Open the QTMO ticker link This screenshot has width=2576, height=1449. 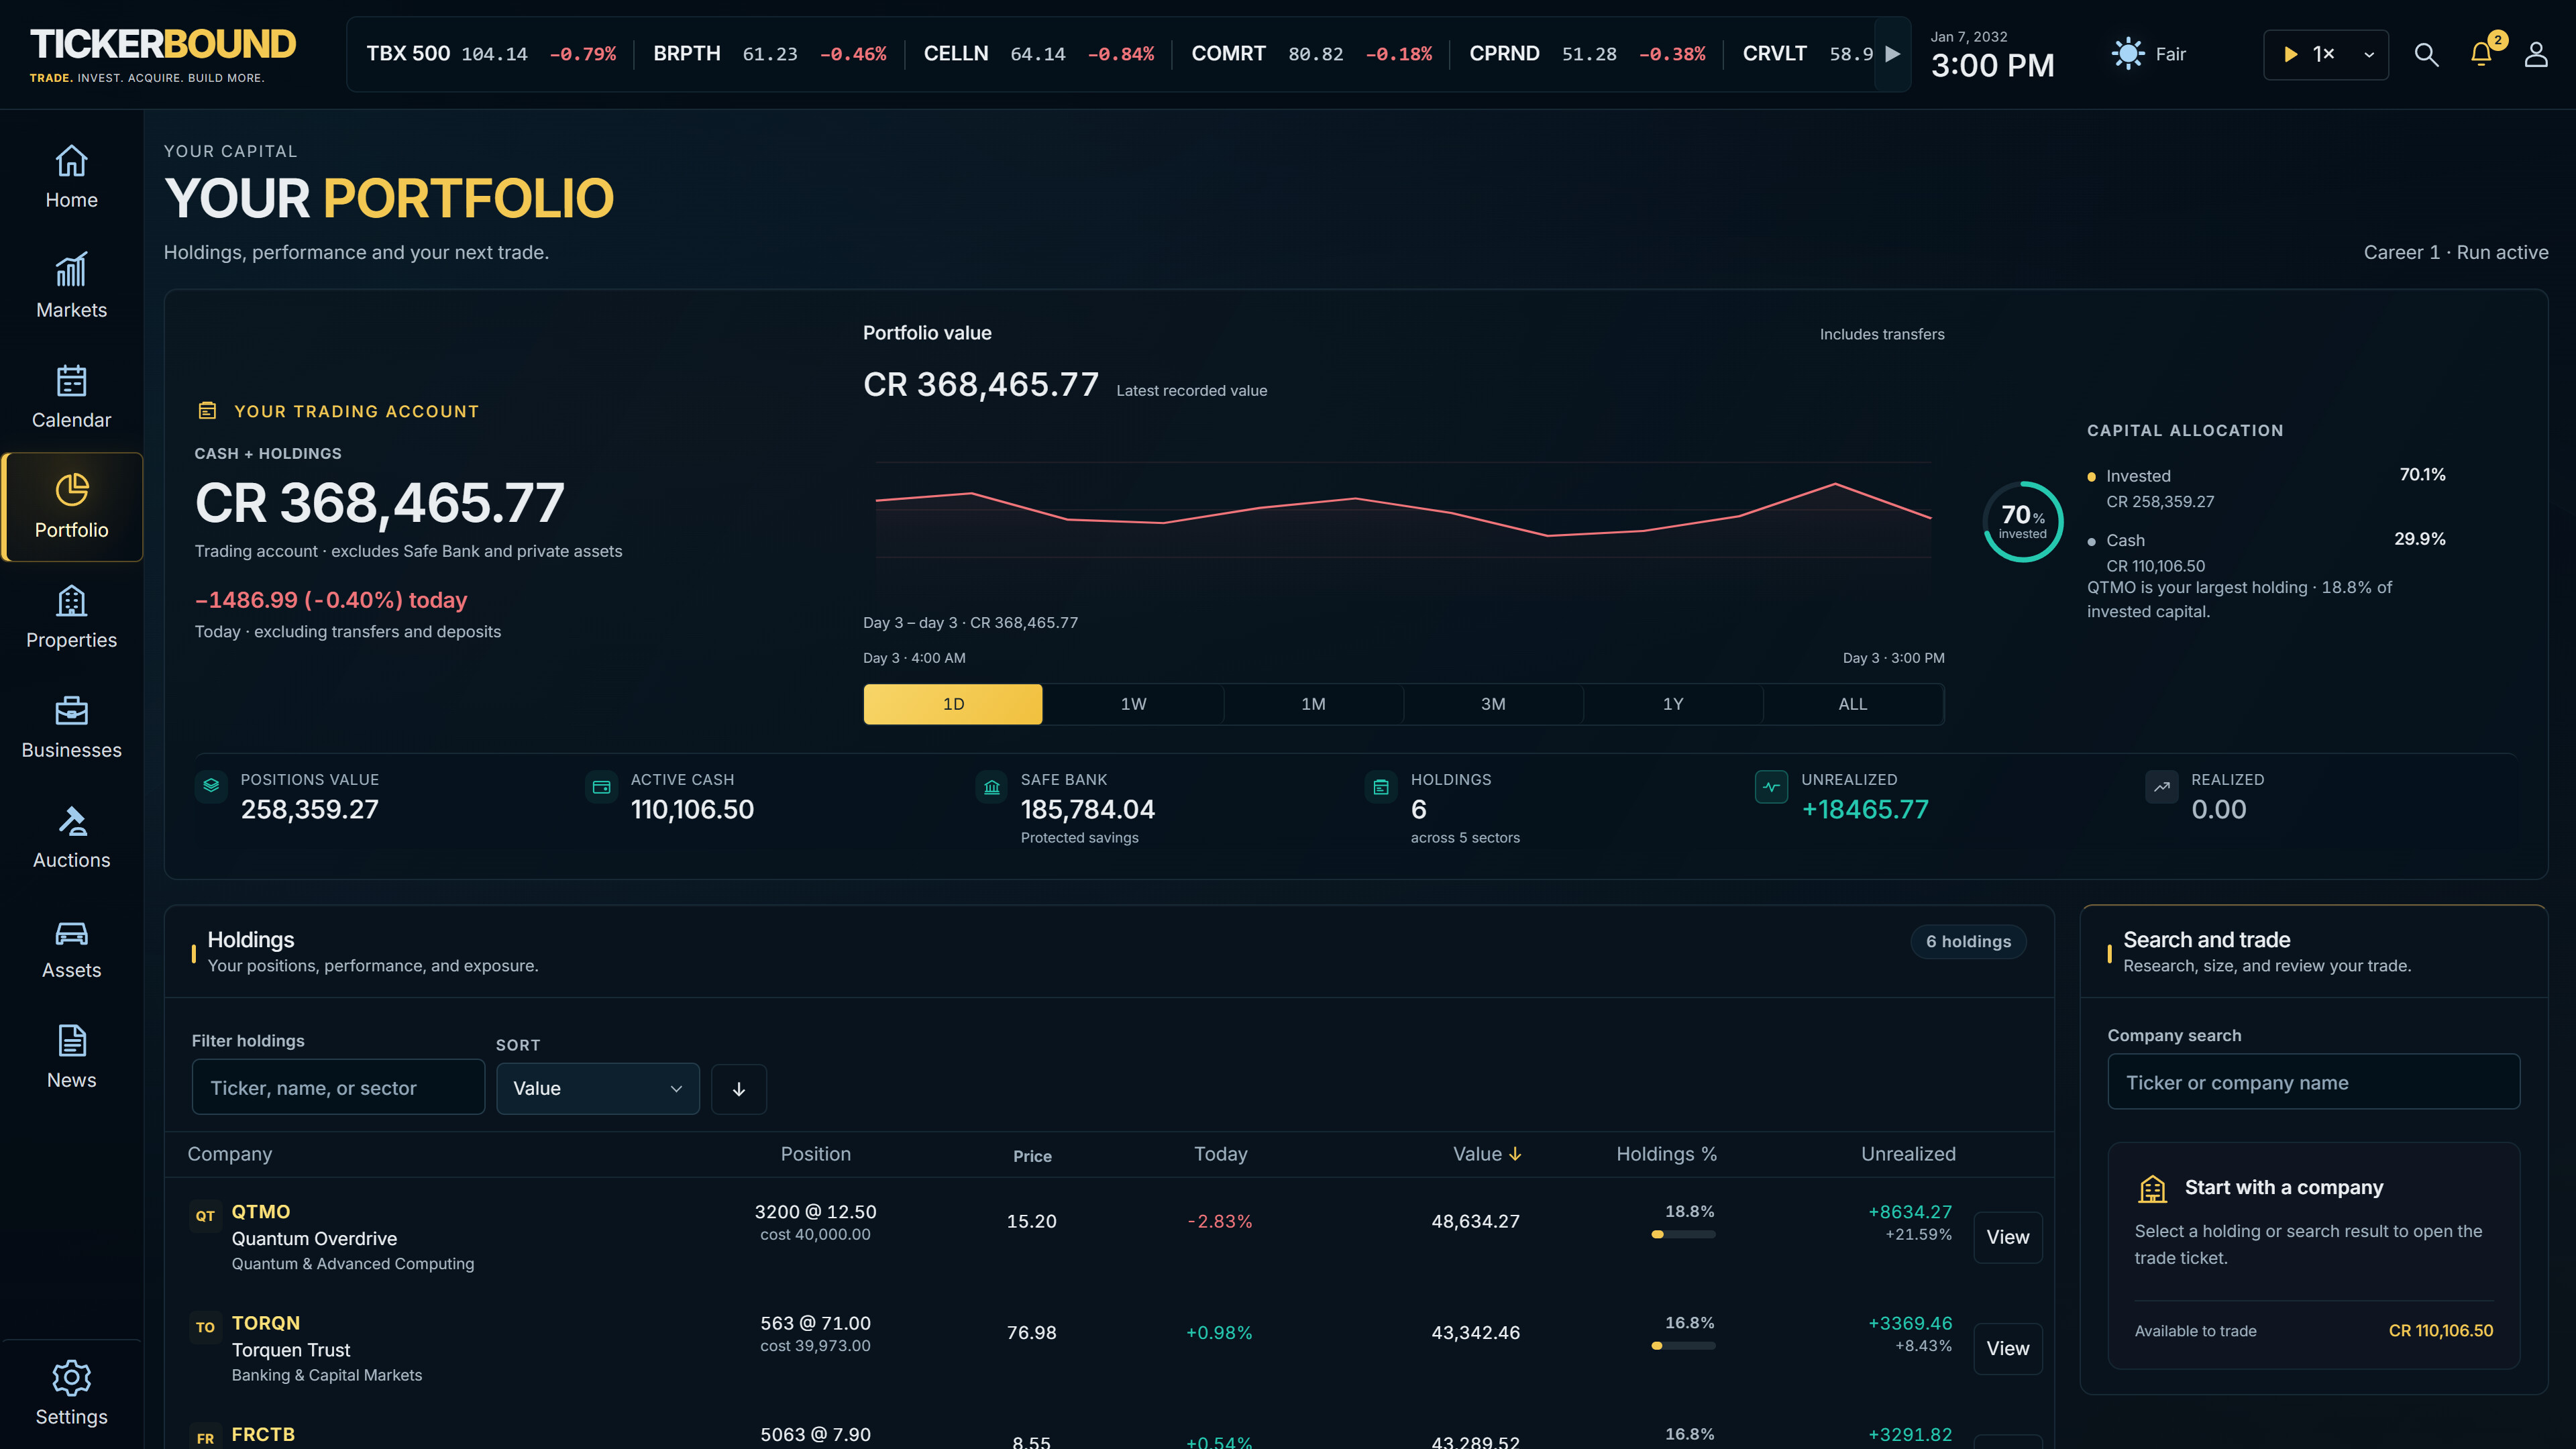261,1212
